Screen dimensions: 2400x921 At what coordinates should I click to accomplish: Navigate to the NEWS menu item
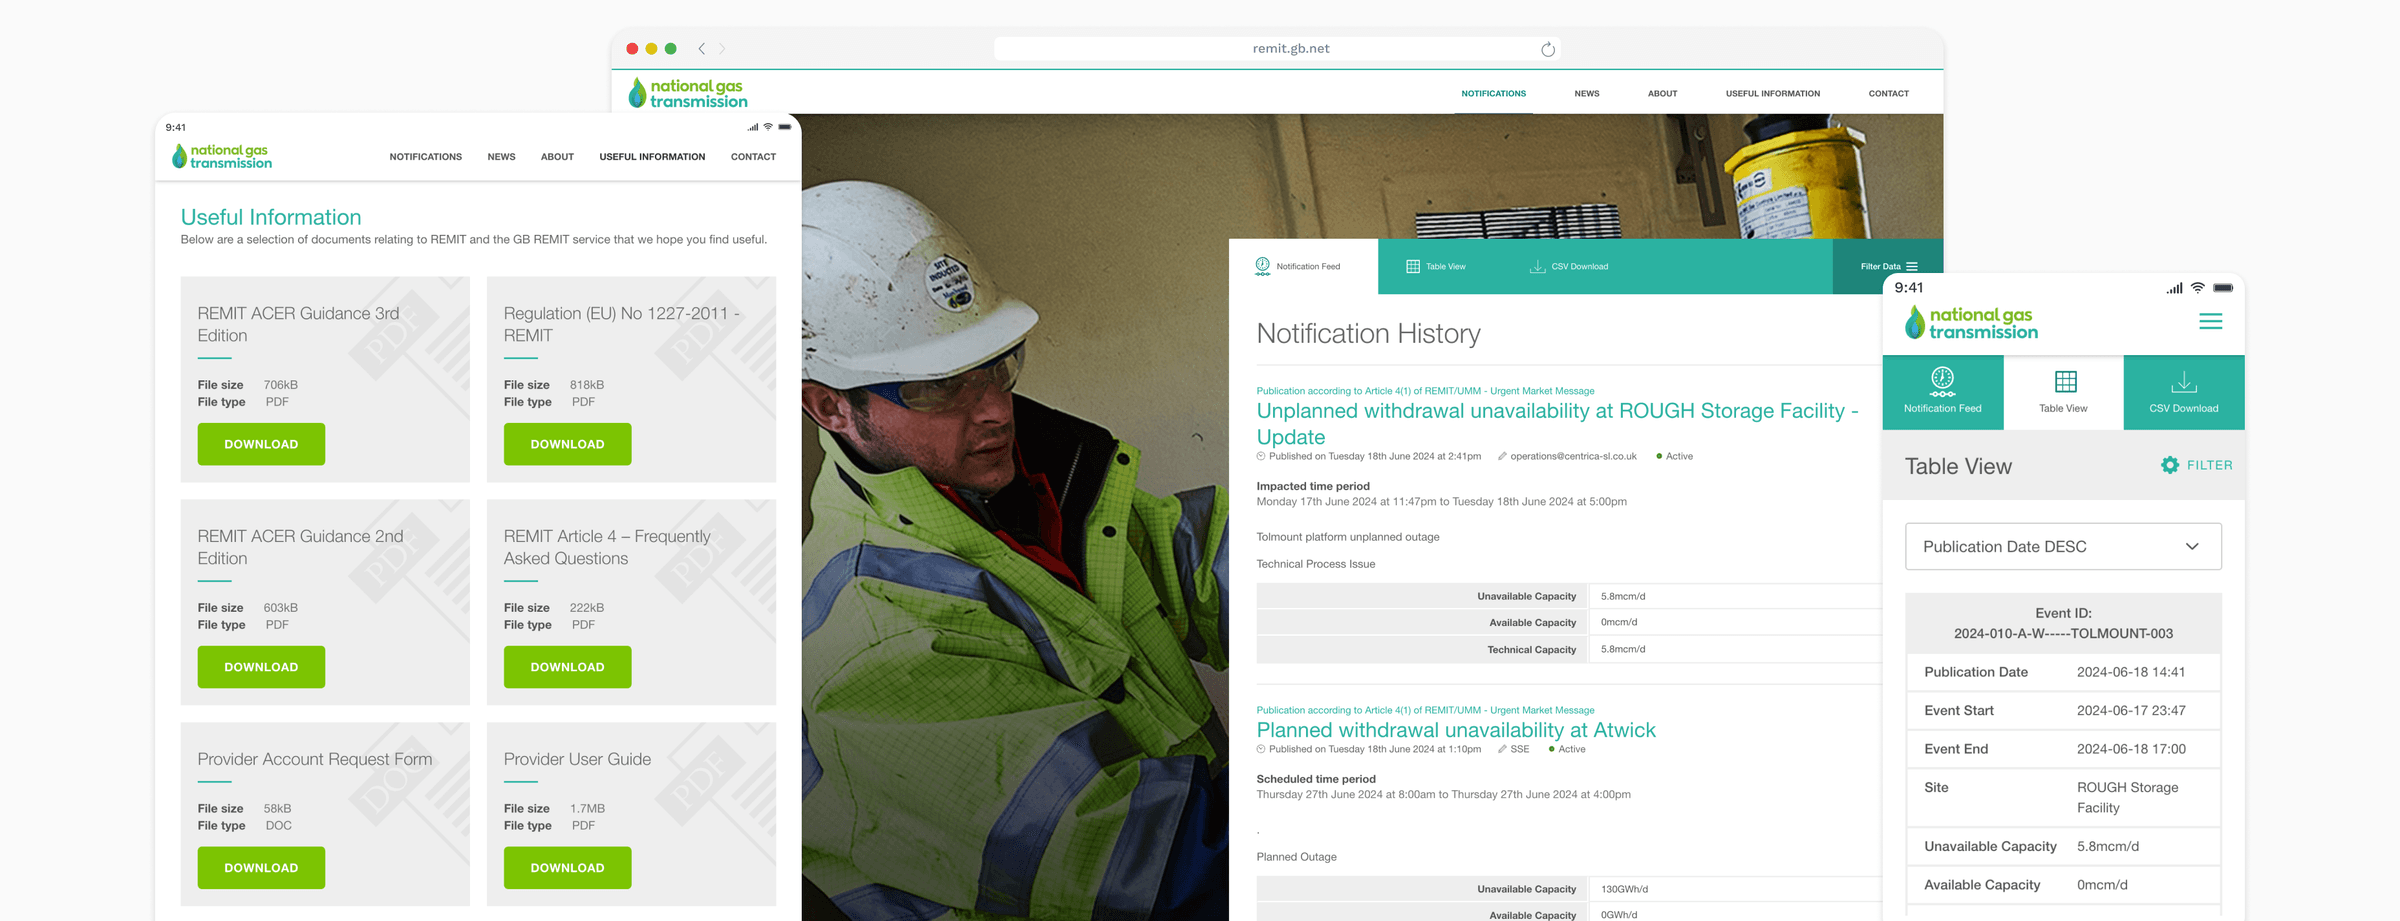click(1586, 93)
